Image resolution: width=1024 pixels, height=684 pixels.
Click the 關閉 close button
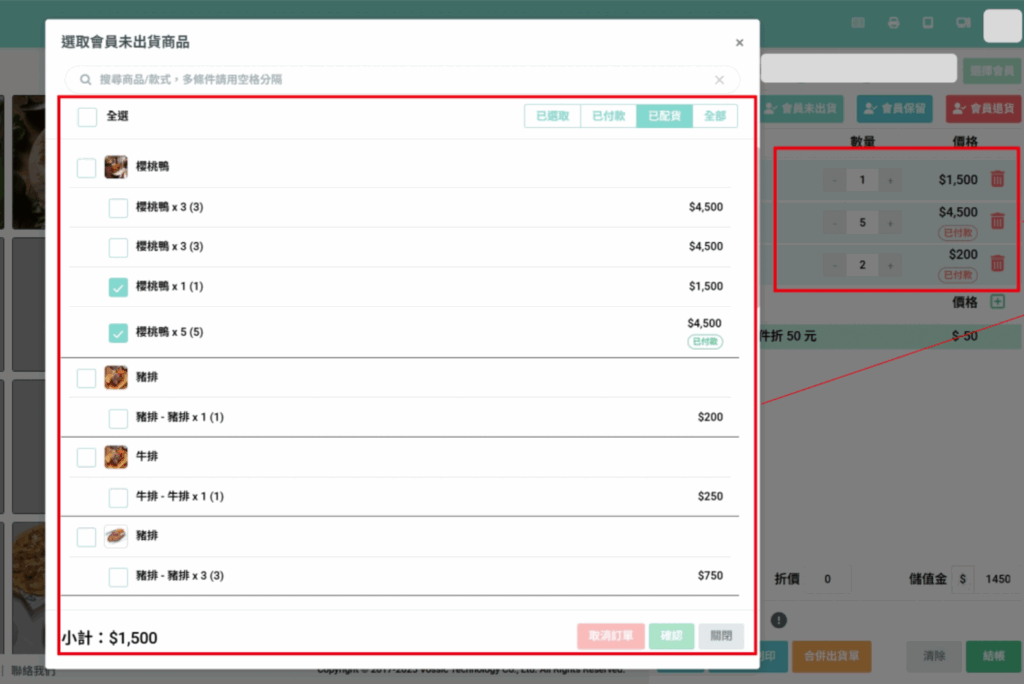pyautogui.click(x=721, y=636)
